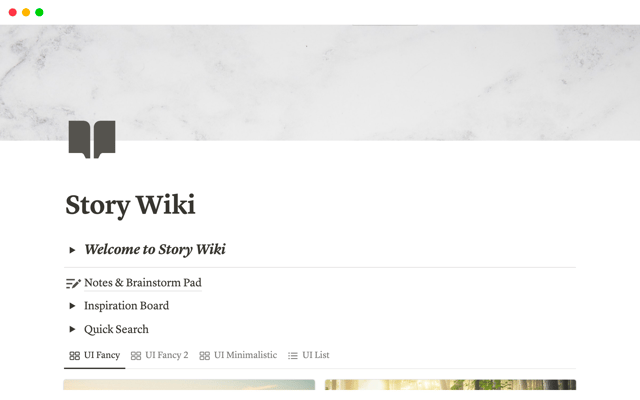Click the UI List view icon
This screenshot has width=640, height=400.
click(x=293, y=356)
